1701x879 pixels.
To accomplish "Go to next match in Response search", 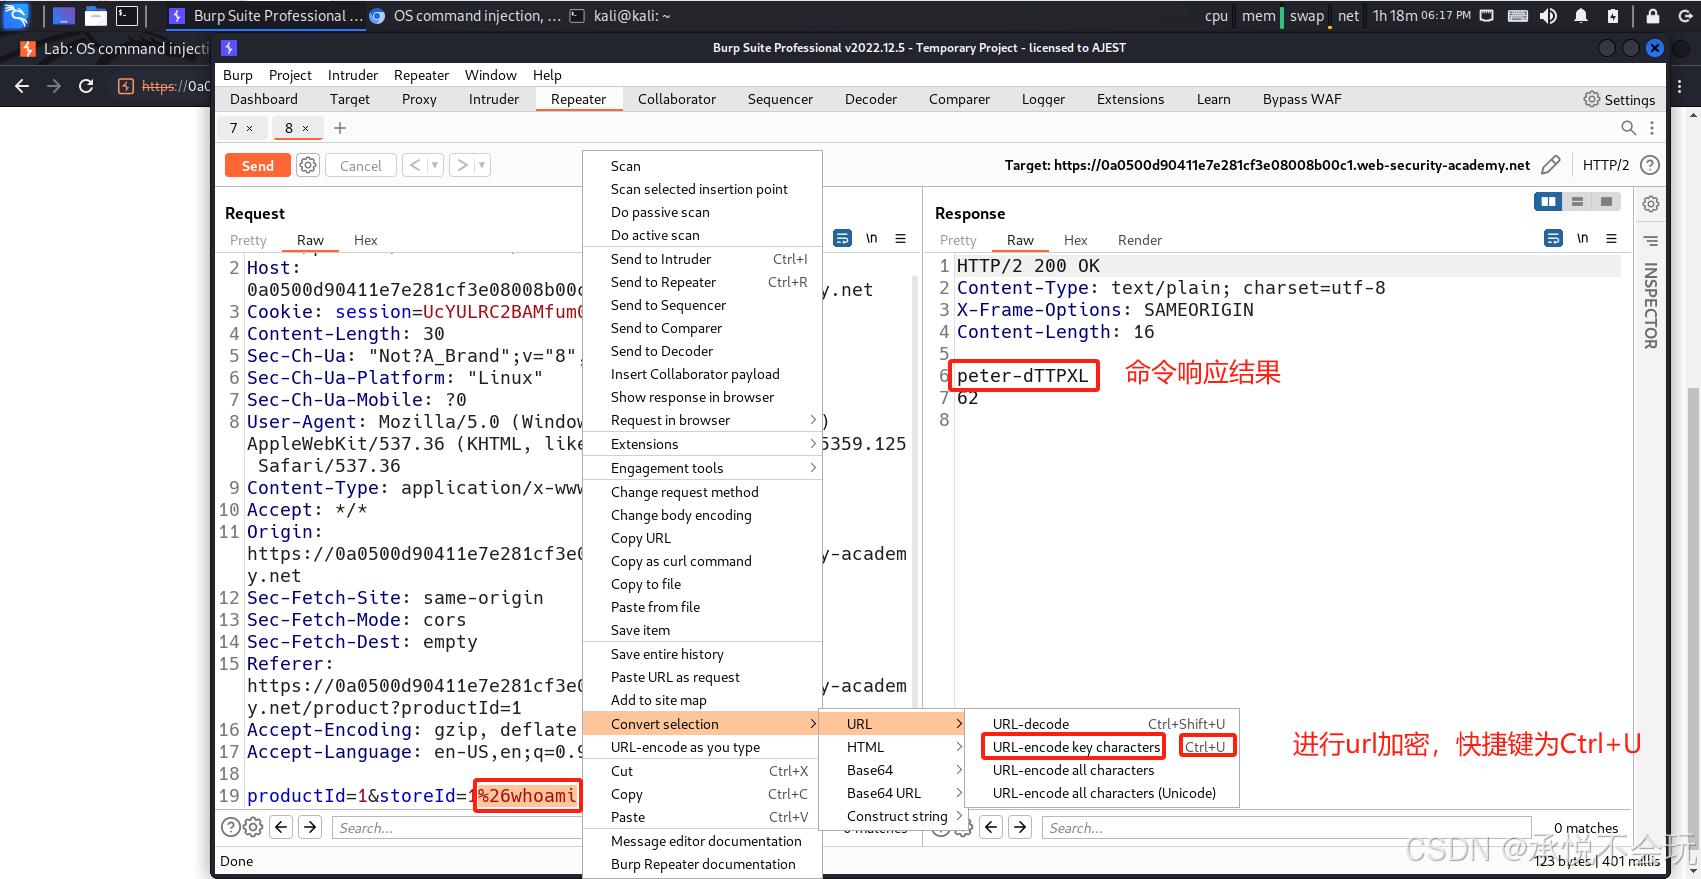I will tap(1020, 827).
